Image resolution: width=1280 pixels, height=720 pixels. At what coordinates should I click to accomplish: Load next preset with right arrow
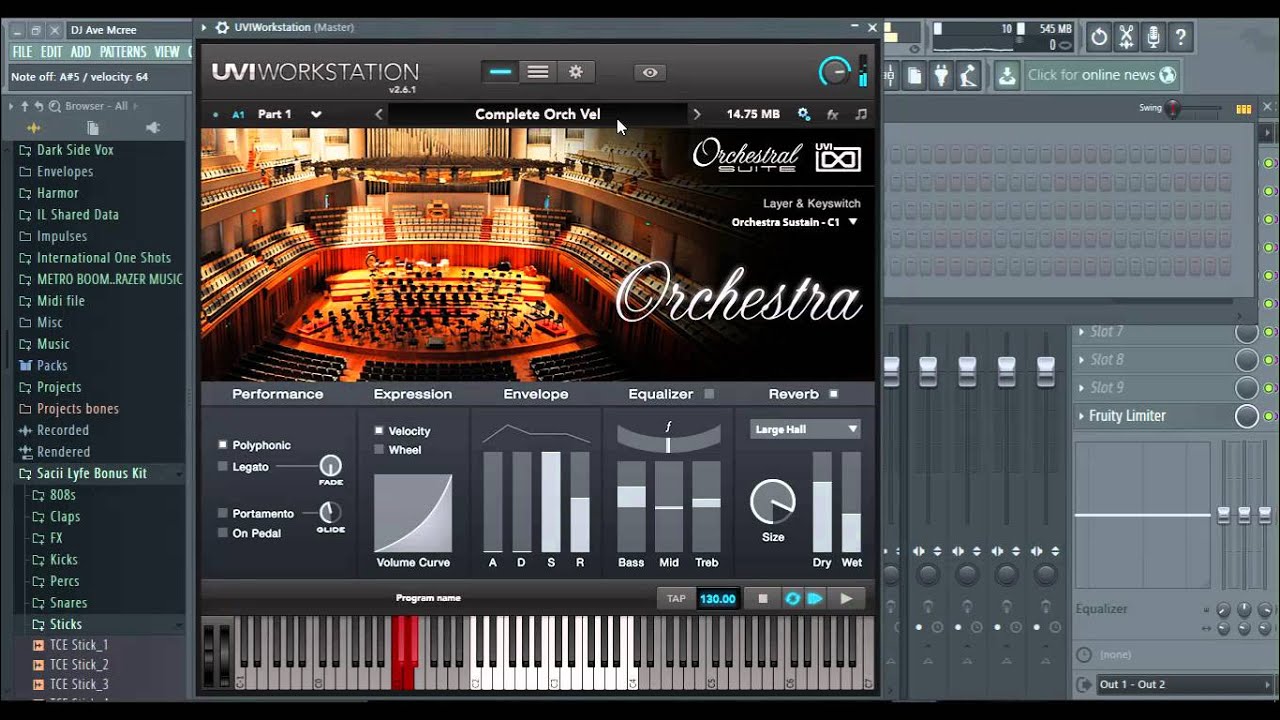click(697, 114)
